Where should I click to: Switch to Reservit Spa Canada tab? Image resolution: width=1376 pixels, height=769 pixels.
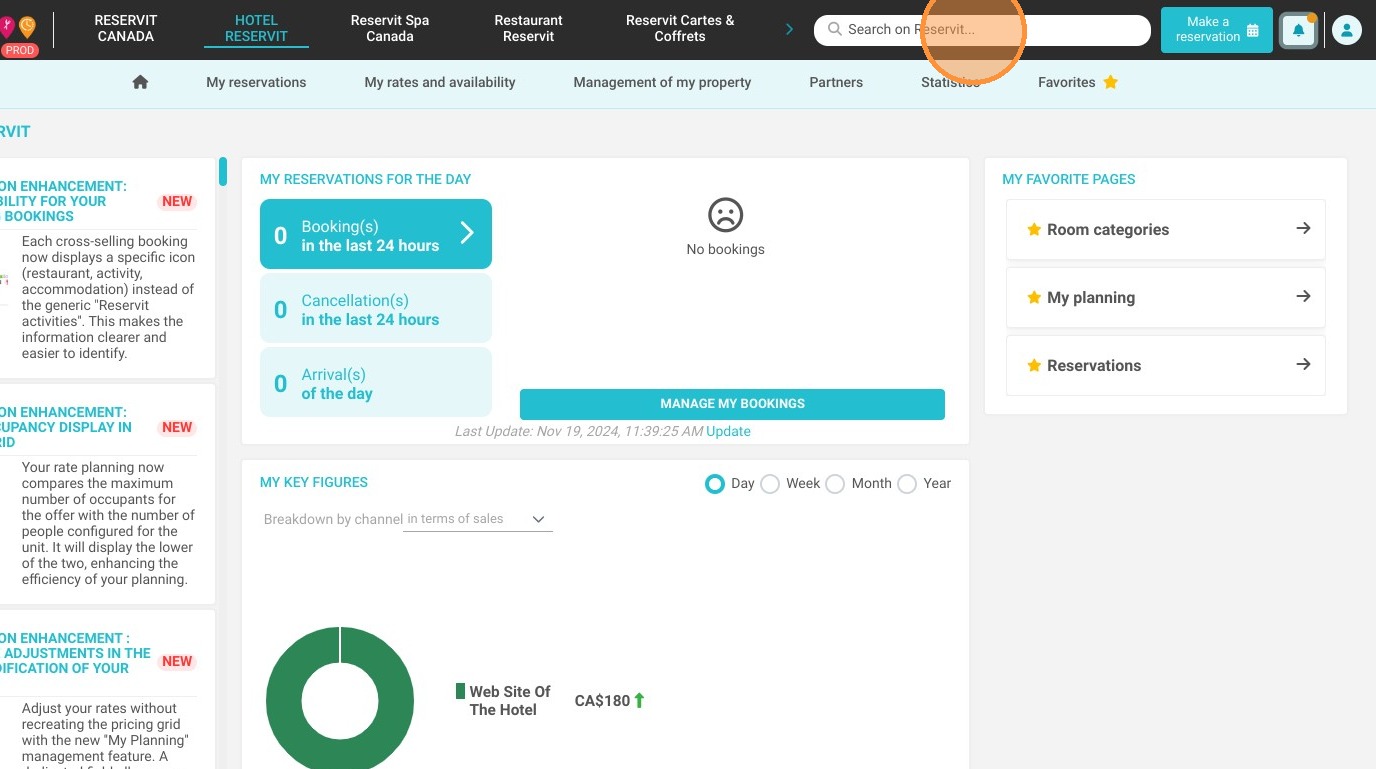click(390, 28)
